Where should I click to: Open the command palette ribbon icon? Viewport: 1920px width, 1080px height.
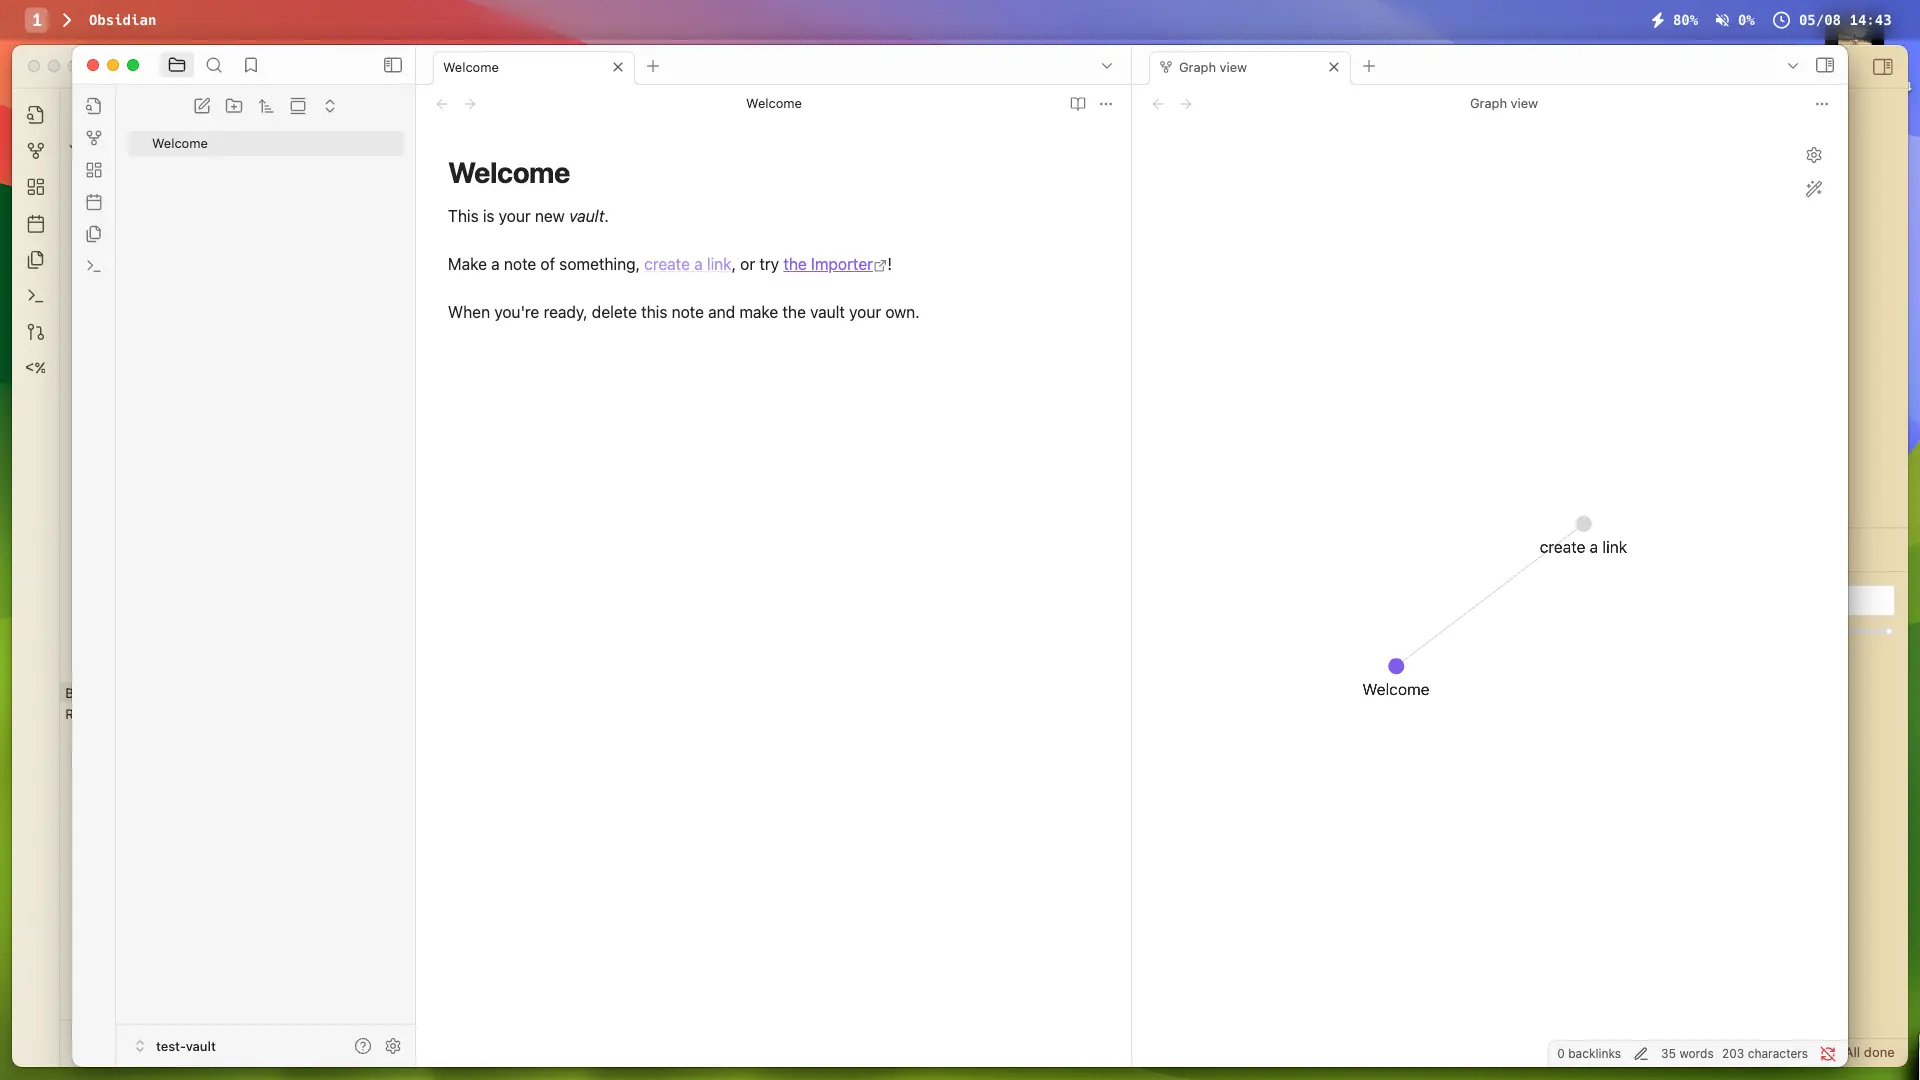(94, 266)
